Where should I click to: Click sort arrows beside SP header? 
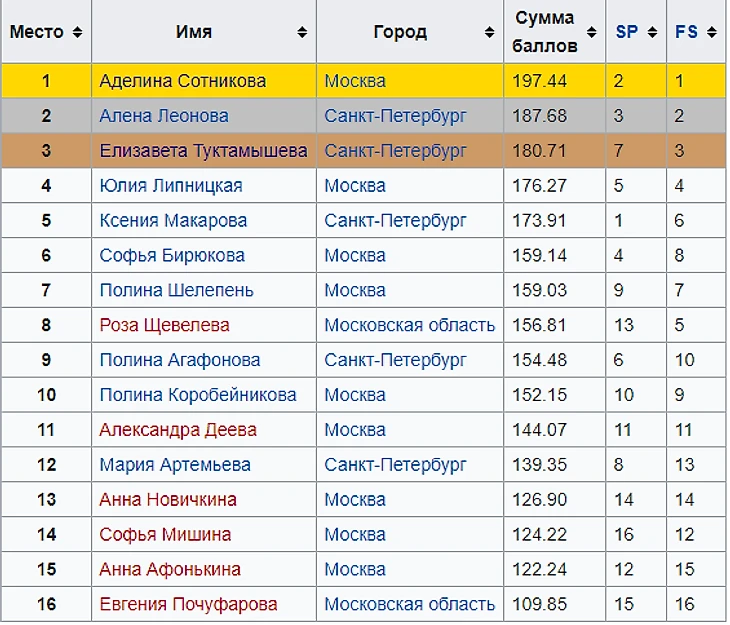pos(653,32)
